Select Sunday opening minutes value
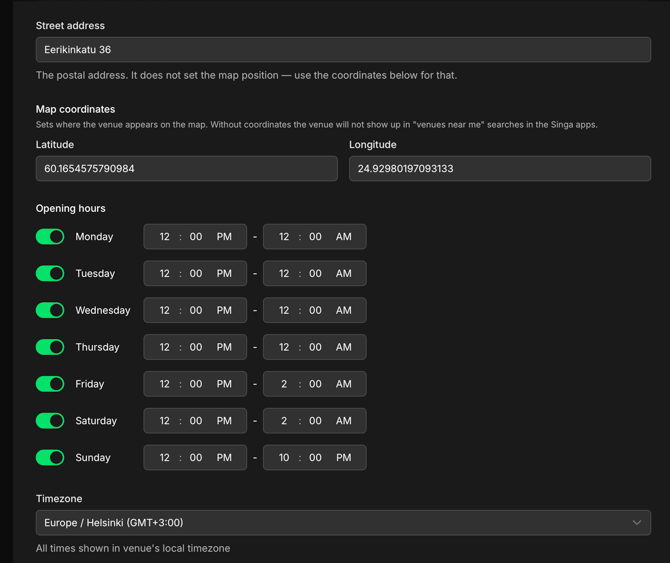The image size is (670, 563). pyautogui.click(x=196, y=457)
